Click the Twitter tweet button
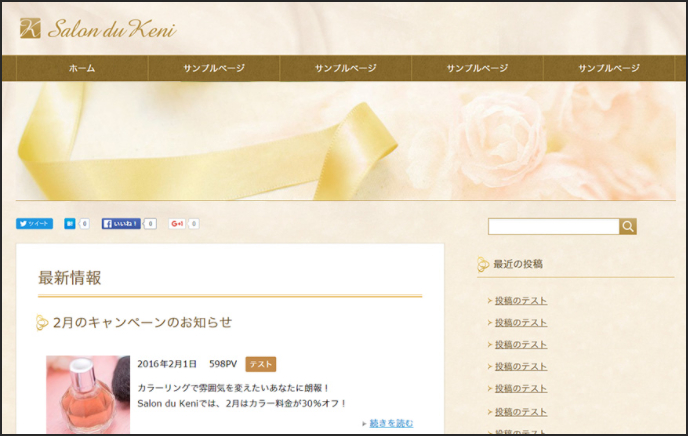The image size is (688, 436). pyautogui.click(x=35, y=224)
